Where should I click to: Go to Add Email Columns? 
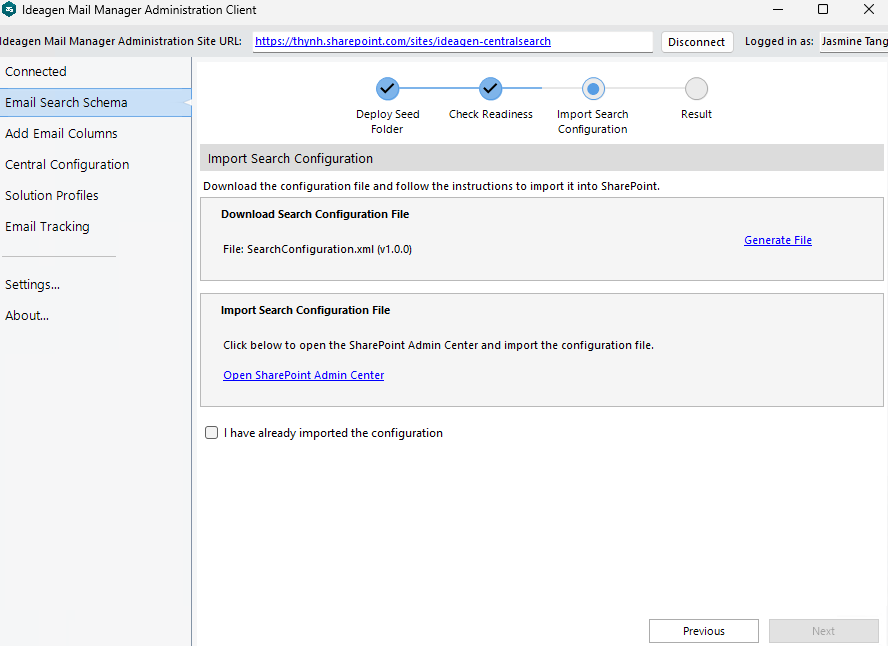(x=95, y=134)
